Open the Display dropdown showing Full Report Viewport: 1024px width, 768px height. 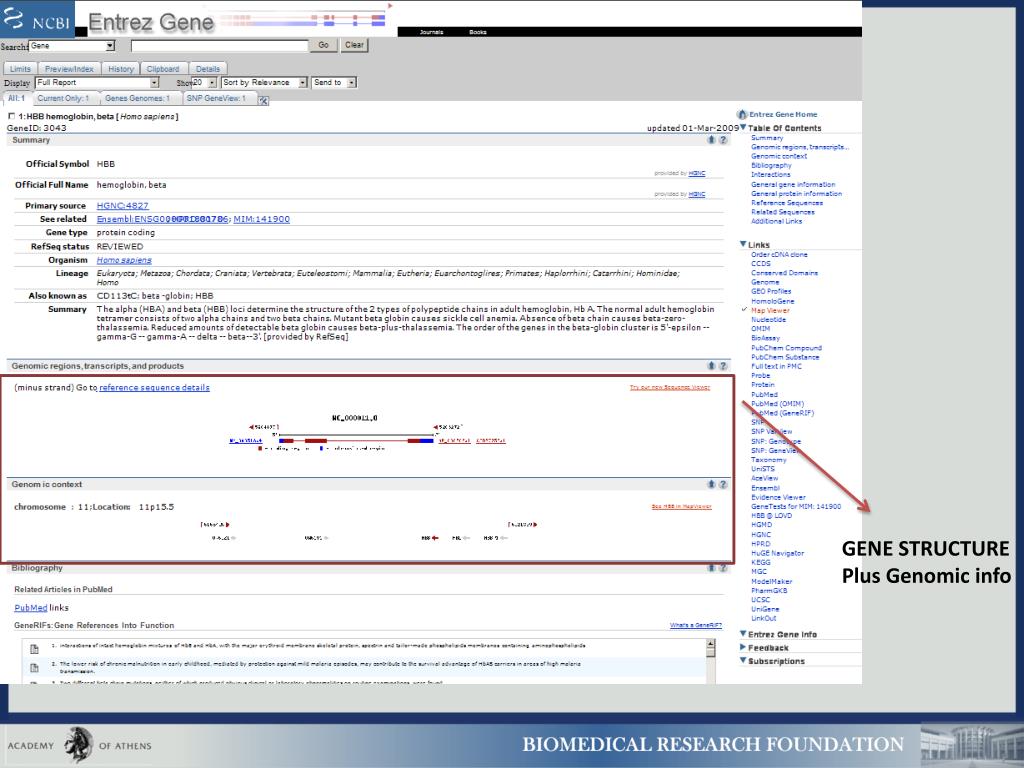point(97,83)
